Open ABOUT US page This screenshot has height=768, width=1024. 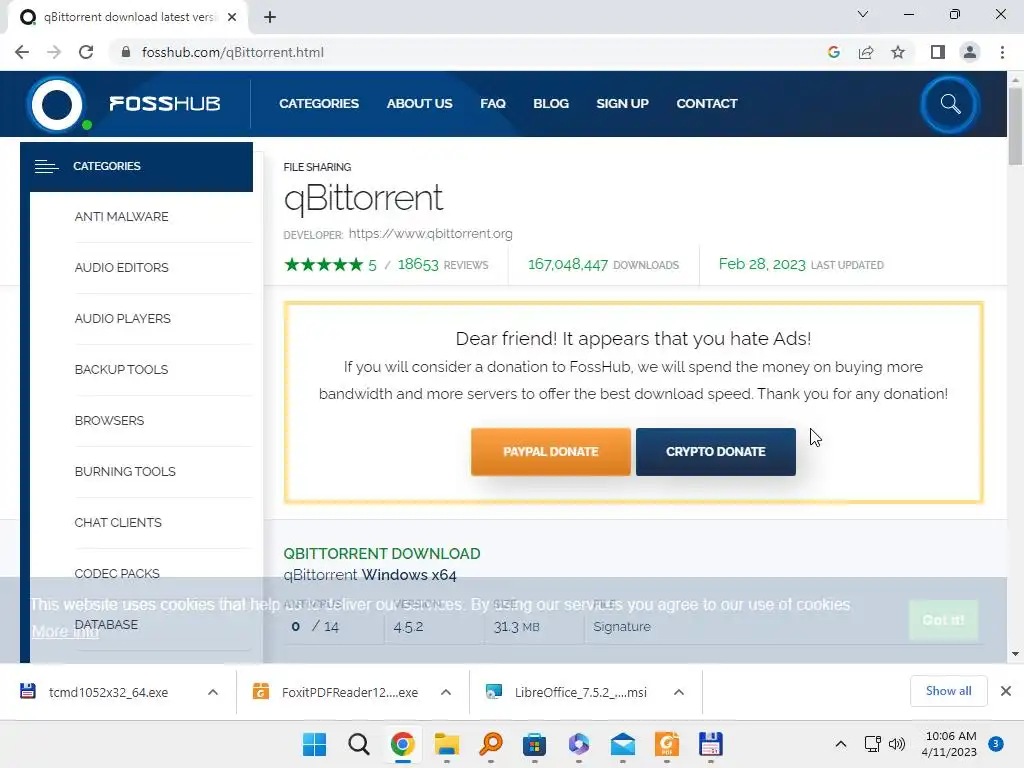pos(419,104)
